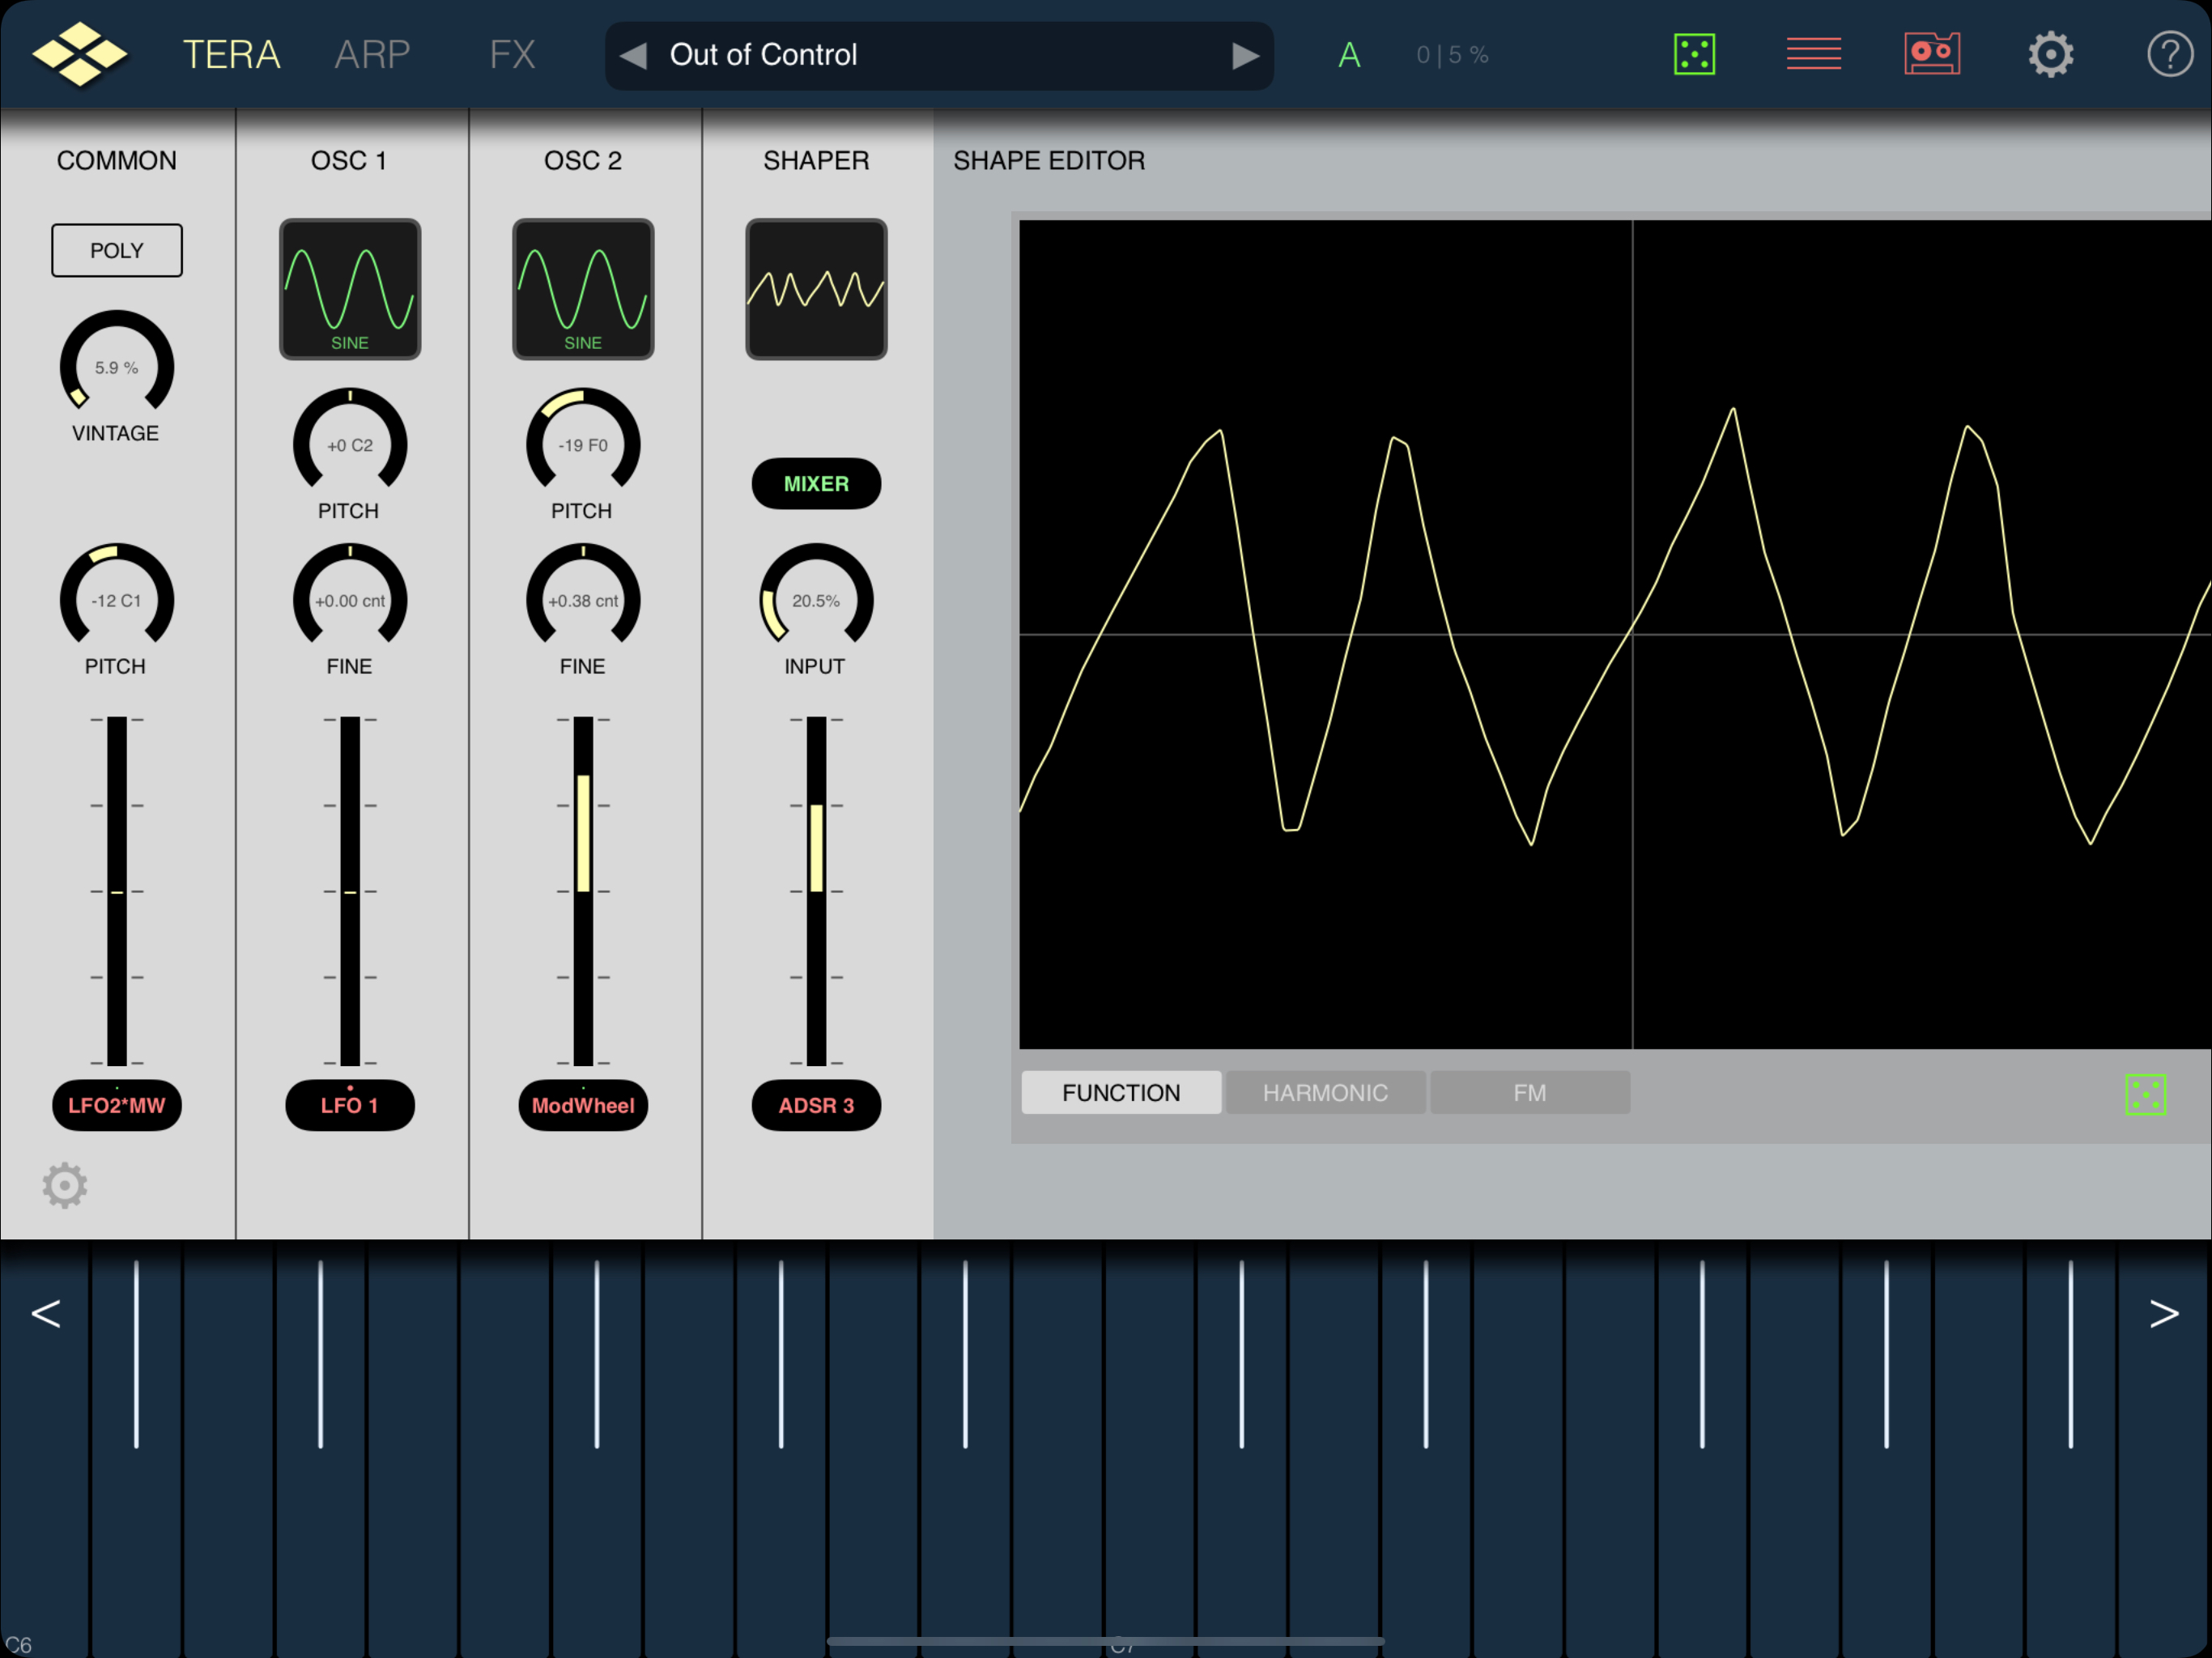Click the shape editor randomize dice icon
The image size is (2212, 1658).
pos(2144,1094)
